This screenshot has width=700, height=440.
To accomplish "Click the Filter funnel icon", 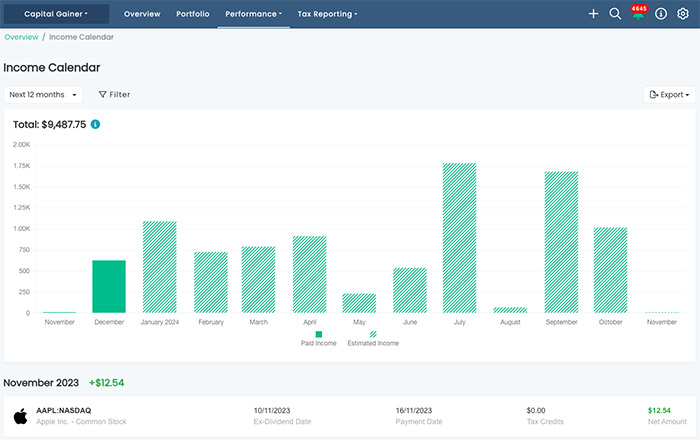I will 103,95.
